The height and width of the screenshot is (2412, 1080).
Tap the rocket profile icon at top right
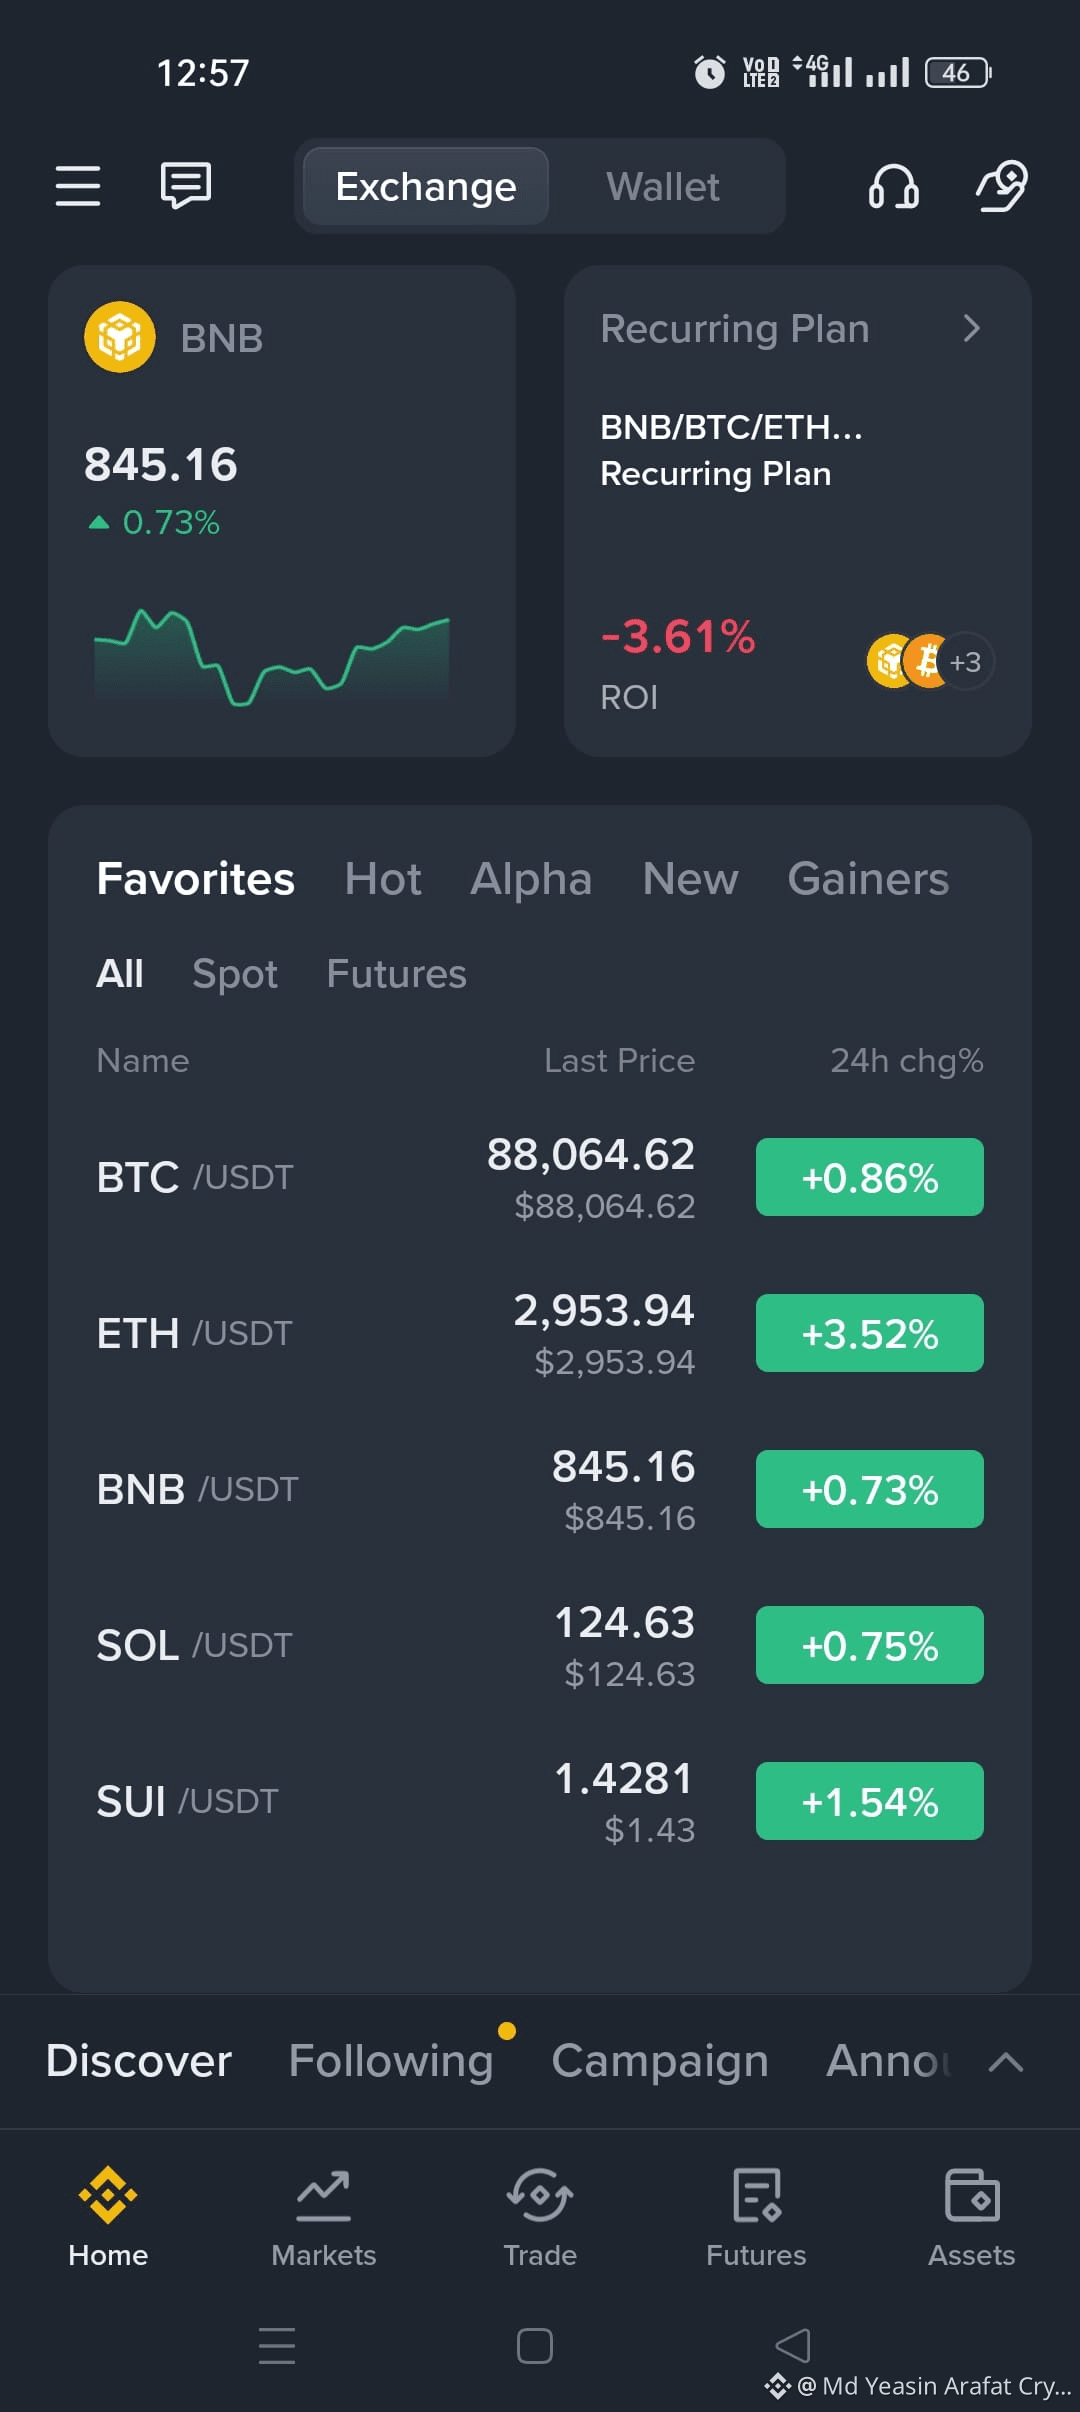[x=1002, y=186]
